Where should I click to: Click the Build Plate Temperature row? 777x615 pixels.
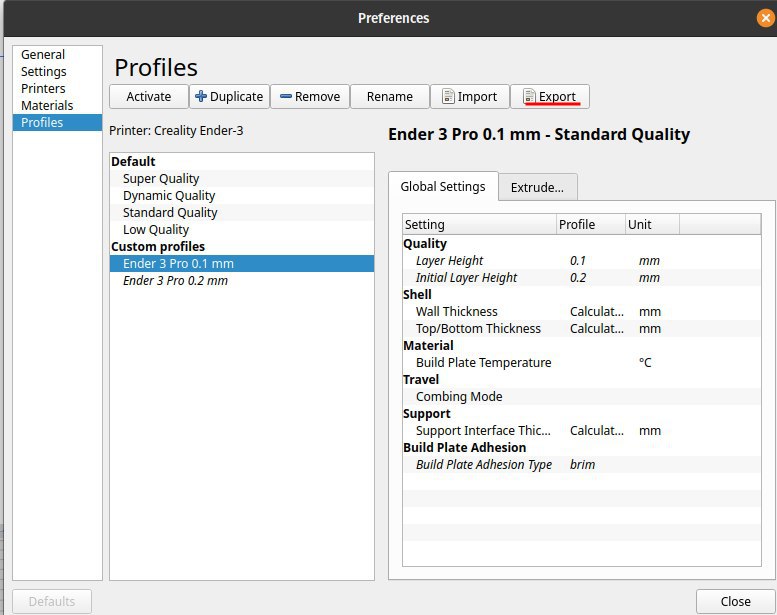[x=582, y=362]
